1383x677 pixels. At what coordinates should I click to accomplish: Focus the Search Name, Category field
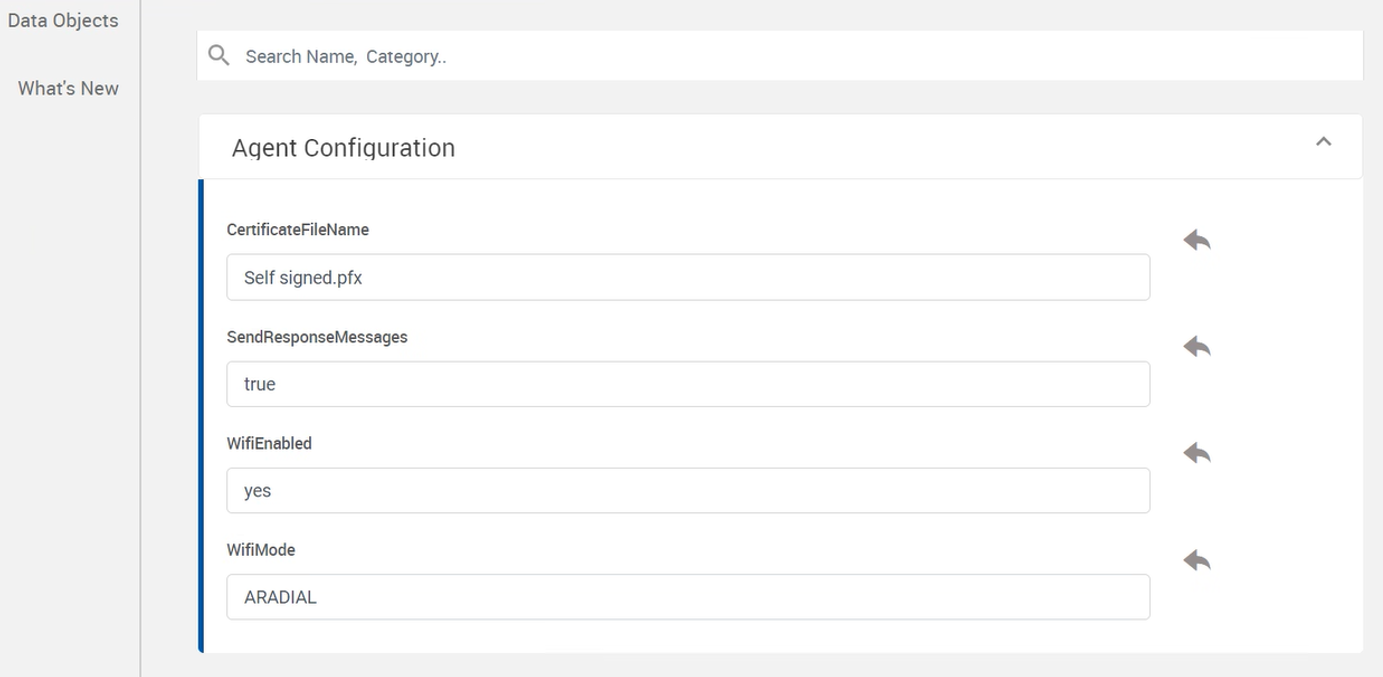(780, 57)
